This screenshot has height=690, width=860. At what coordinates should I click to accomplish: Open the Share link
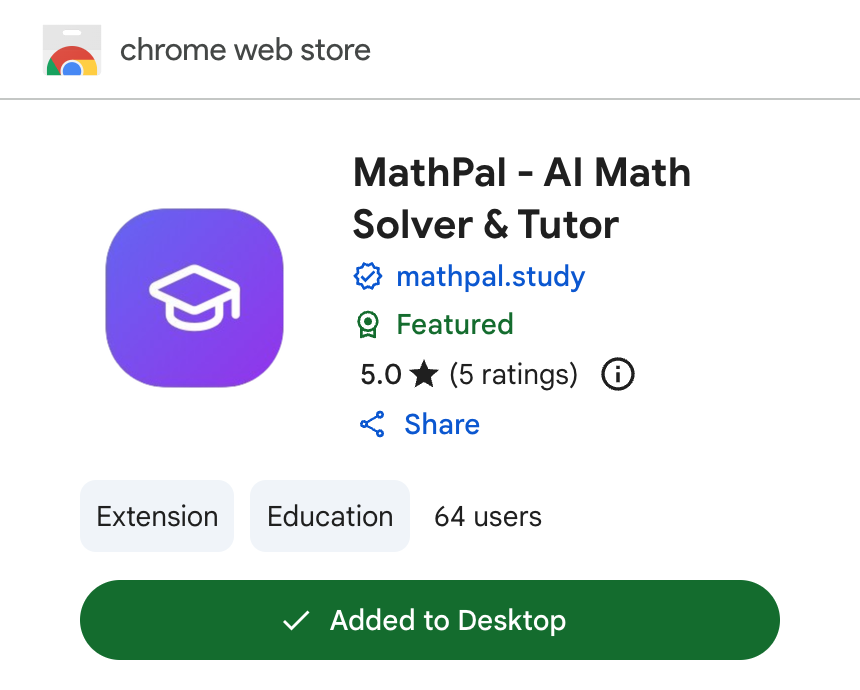441,424
